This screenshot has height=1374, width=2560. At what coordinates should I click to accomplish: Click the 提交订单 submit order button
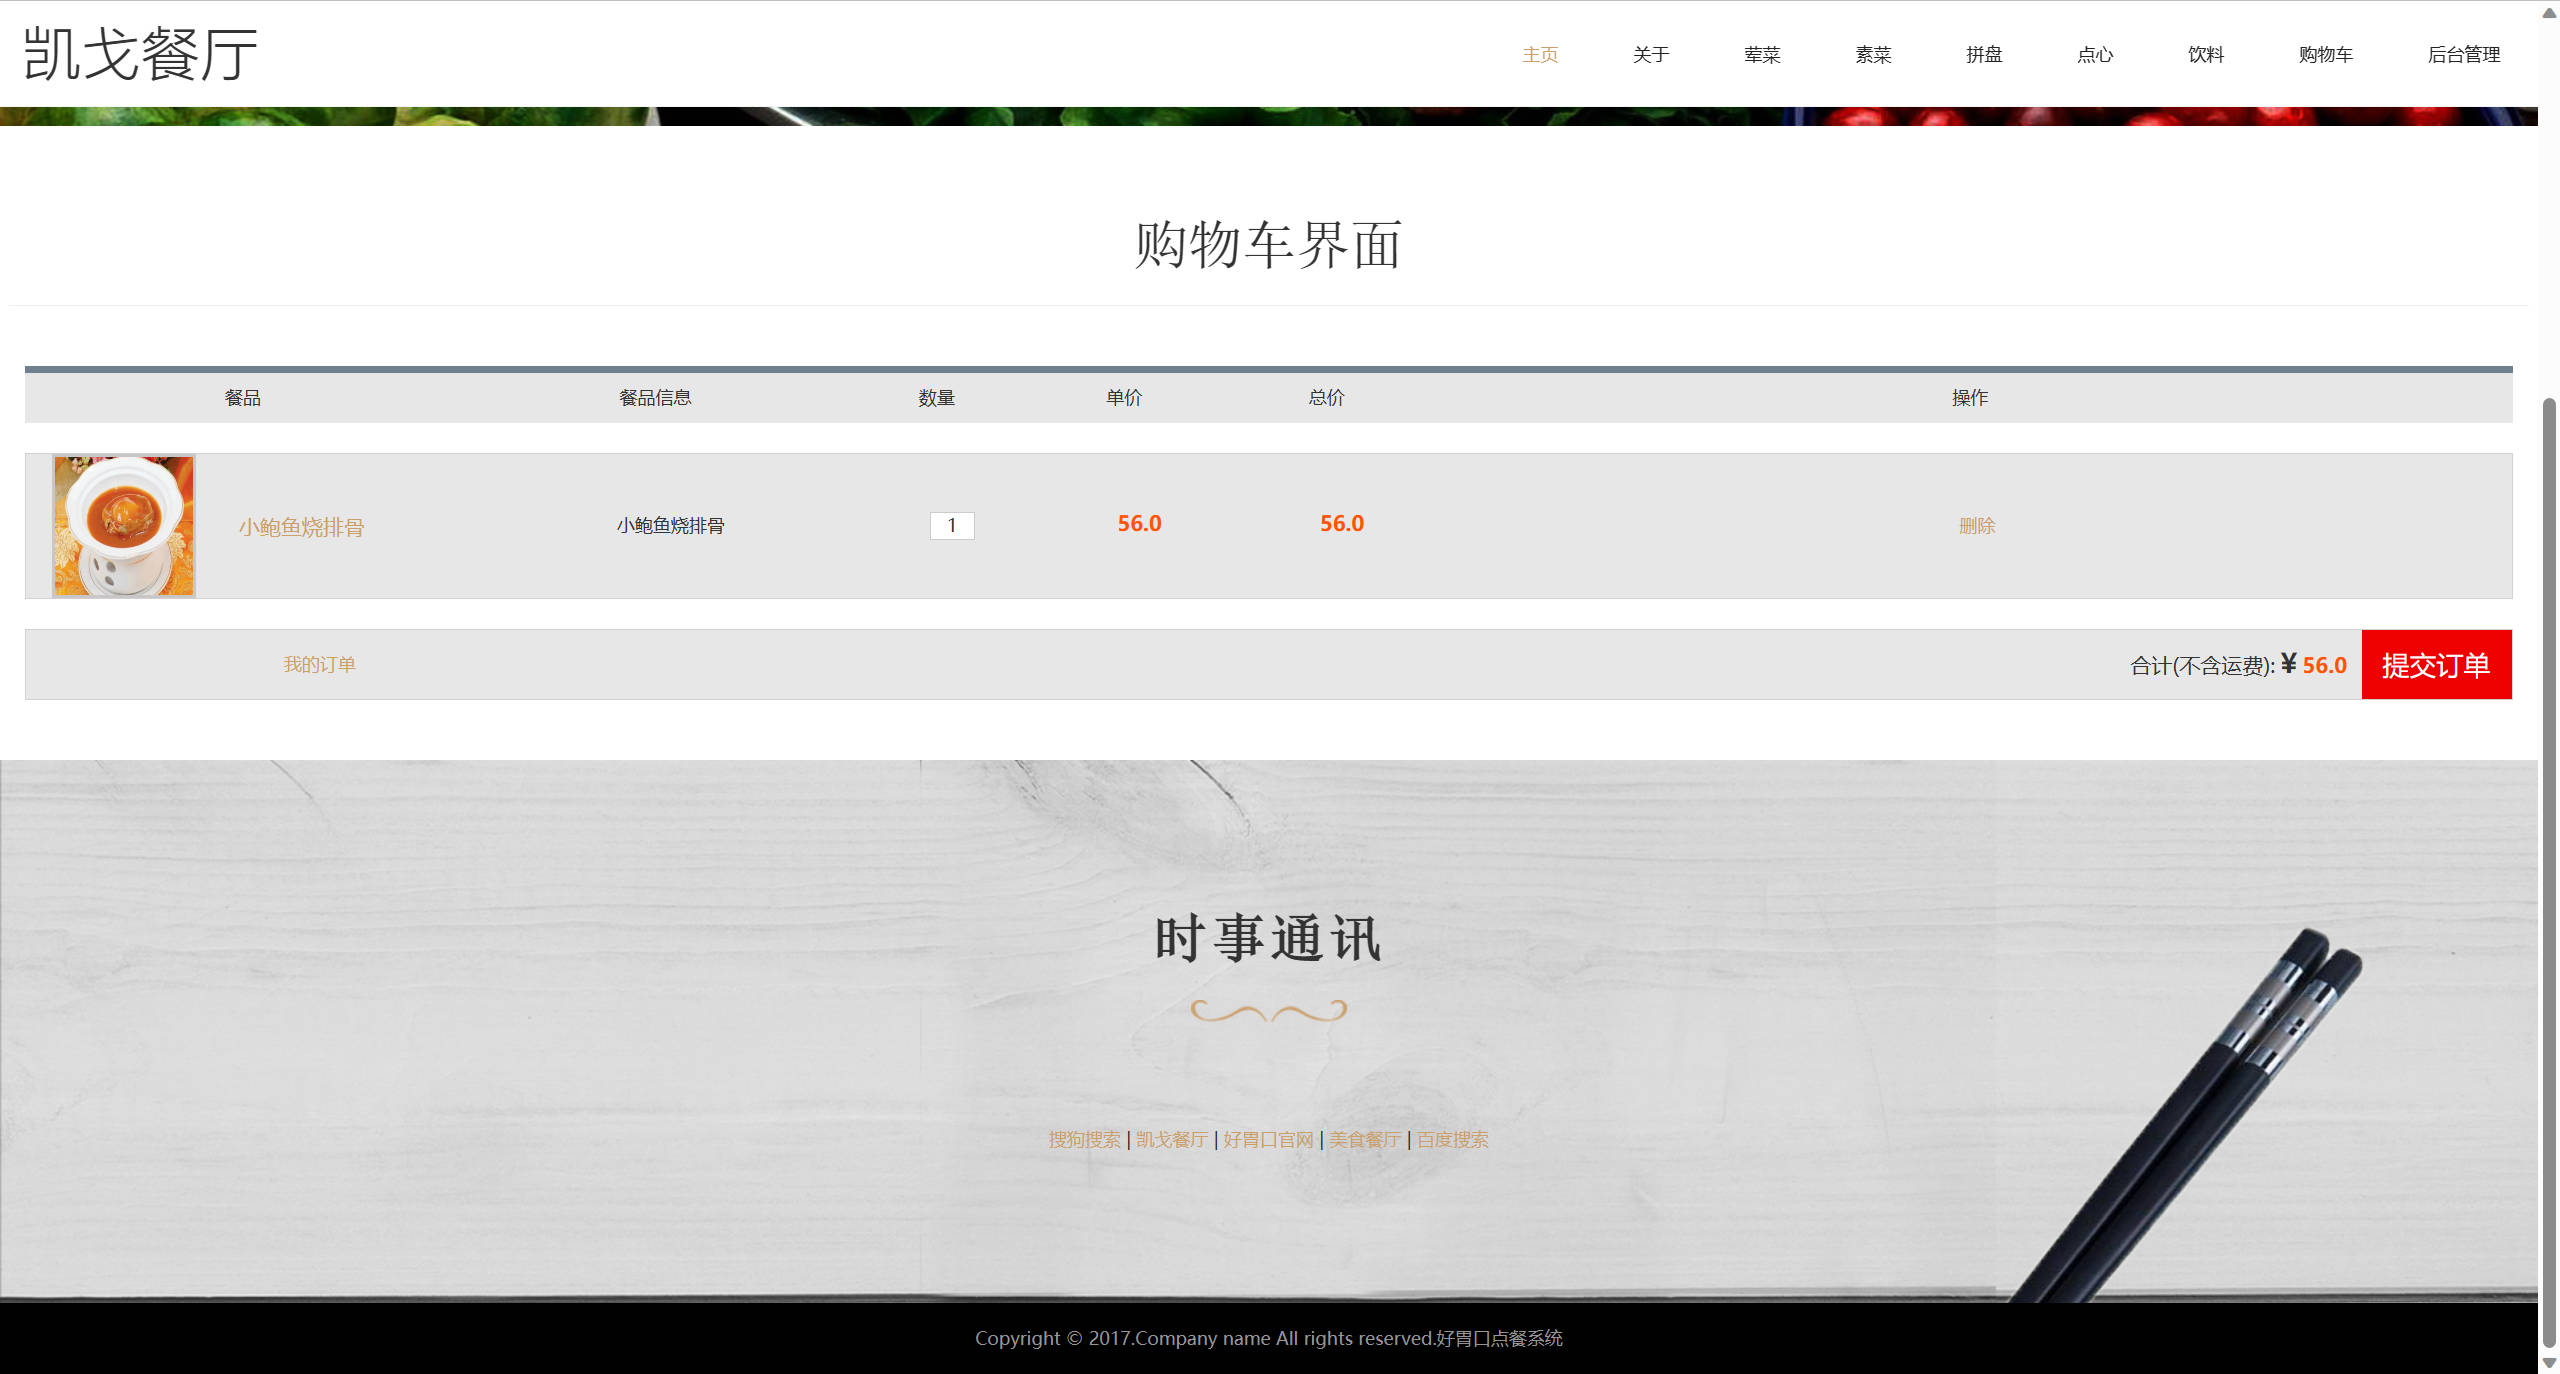2436,664
